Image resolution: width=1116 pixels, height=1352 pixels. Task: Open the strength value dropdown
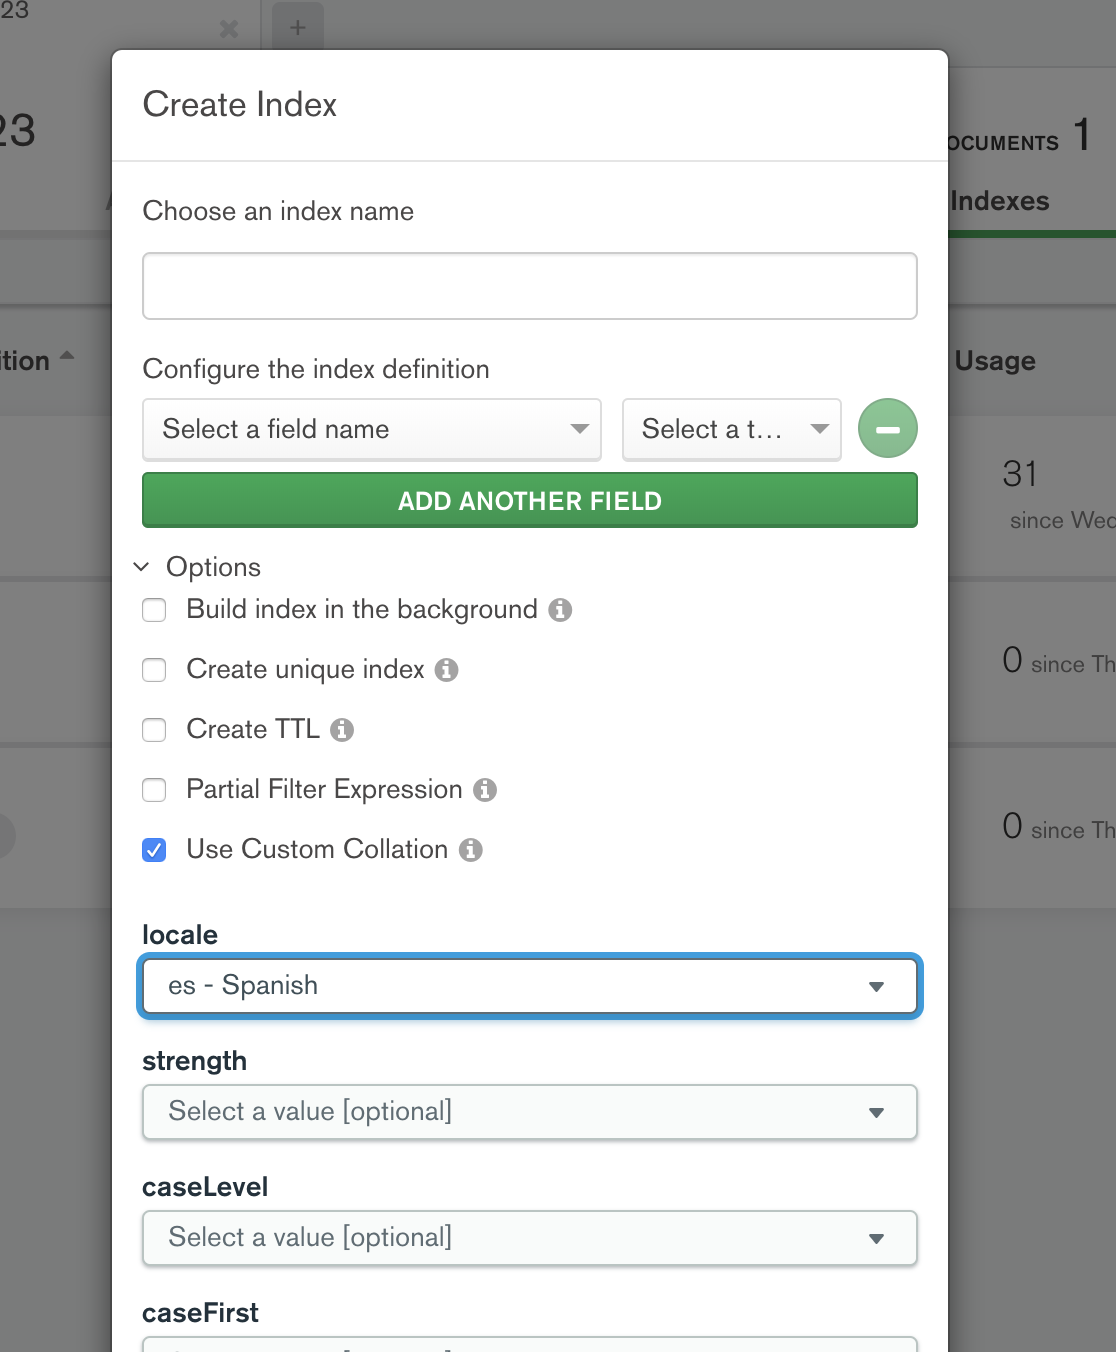point(530,1112)
